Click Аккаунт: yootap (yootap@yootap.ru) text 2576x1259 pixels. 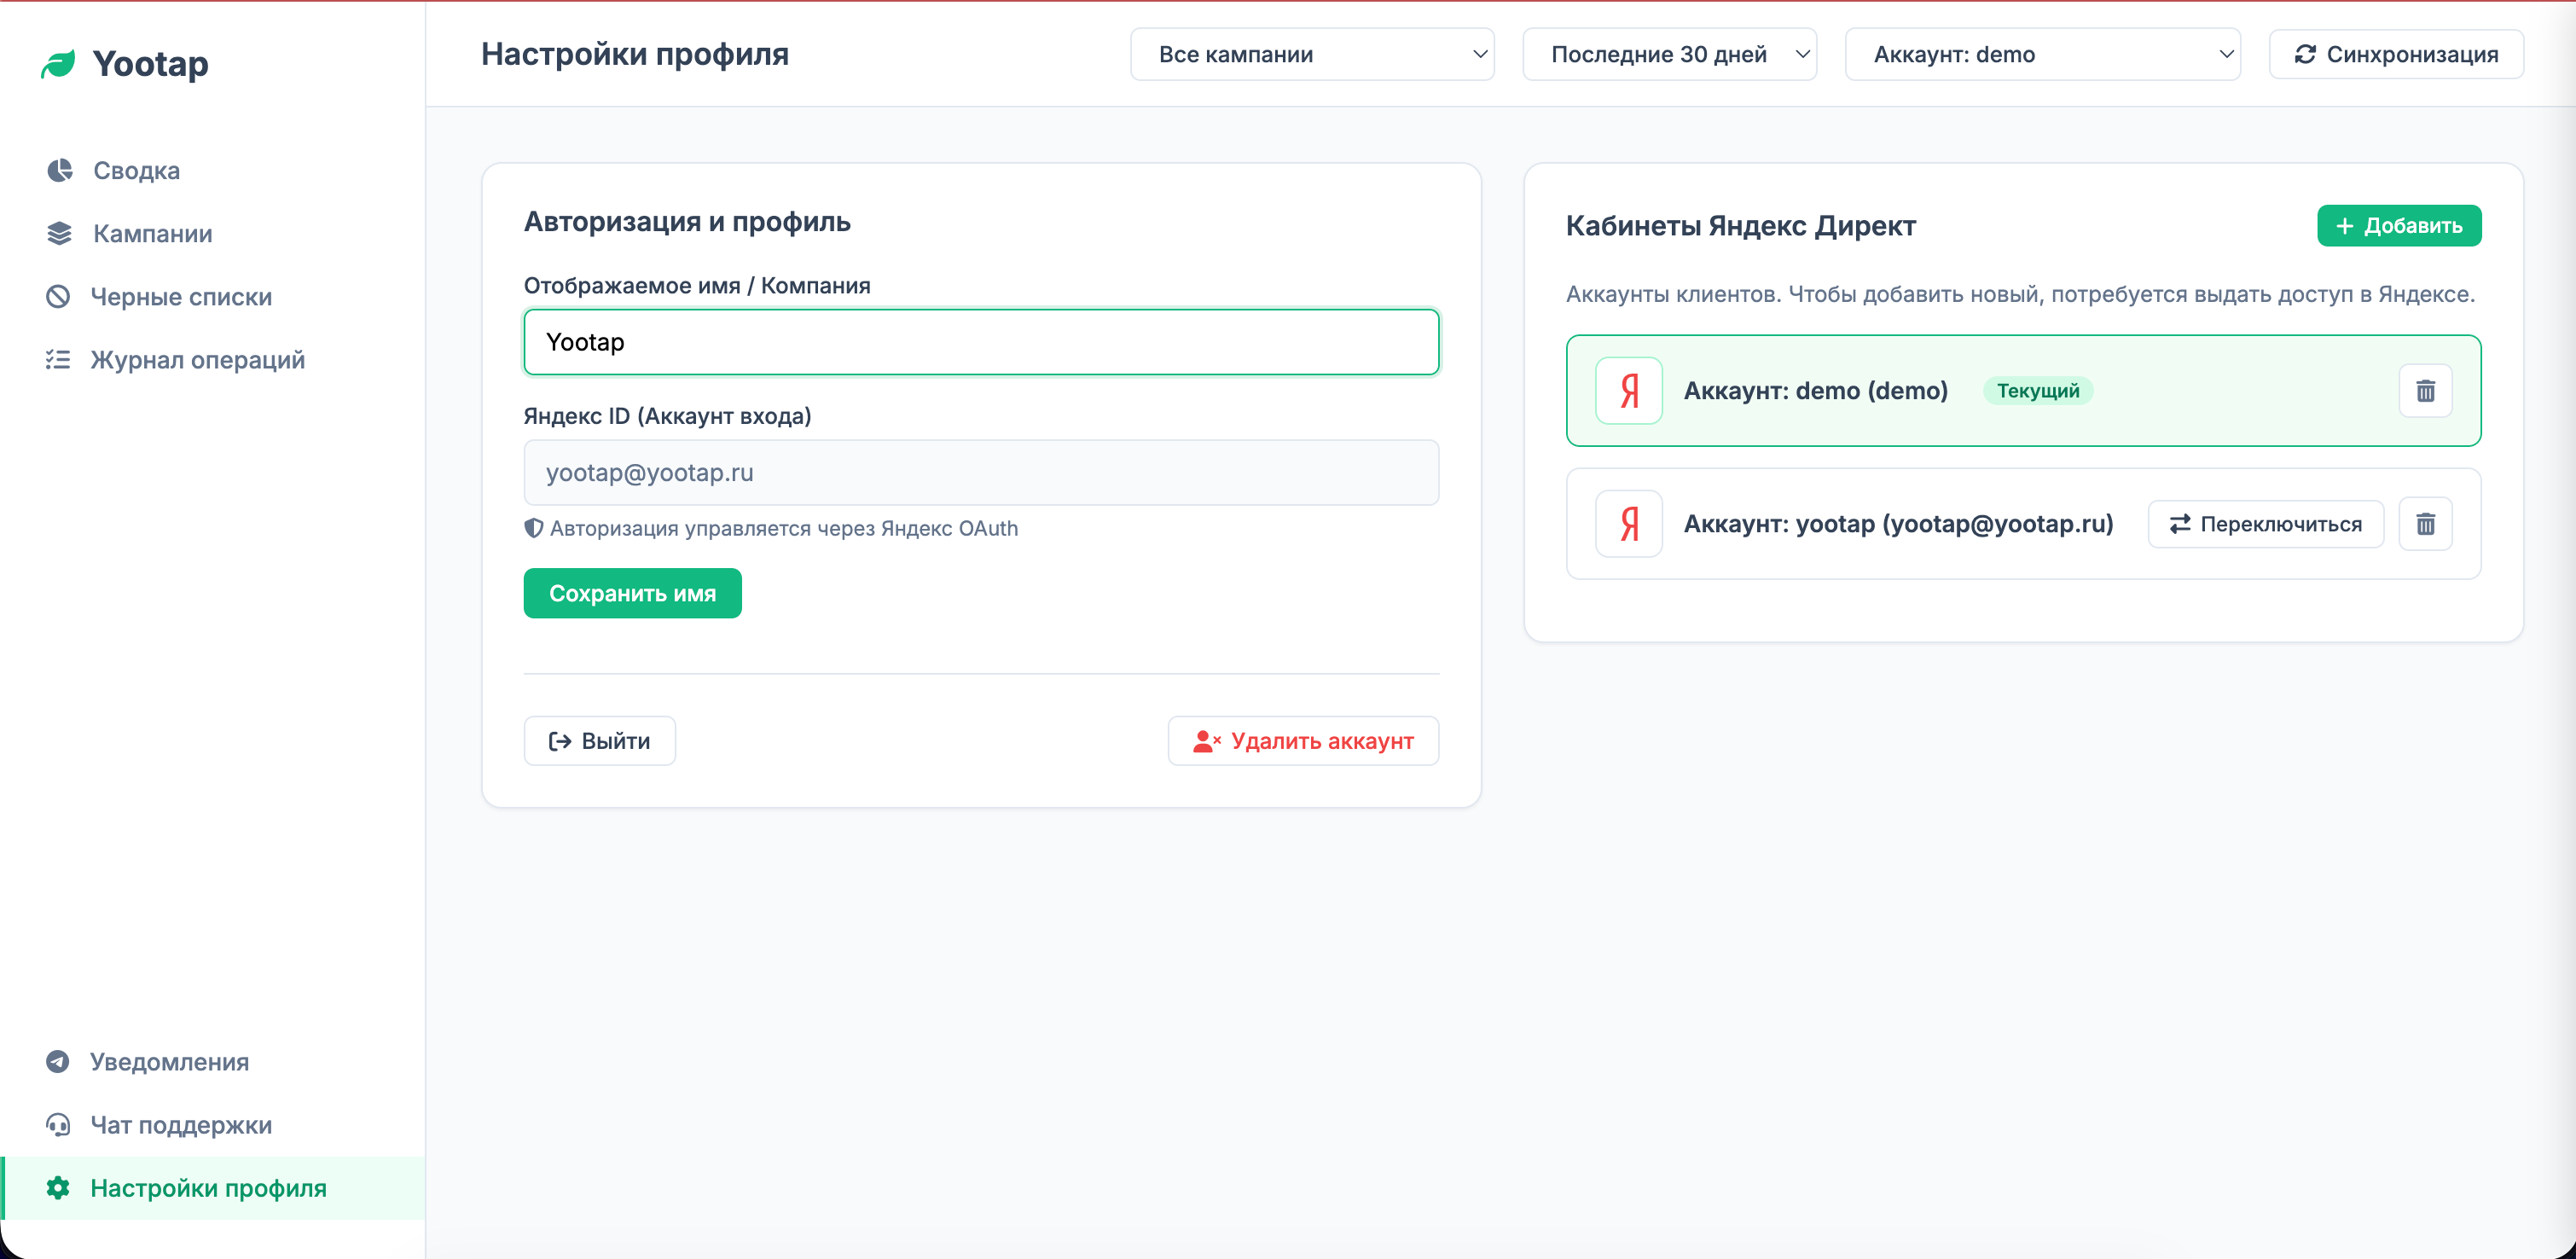[1898, 523]
